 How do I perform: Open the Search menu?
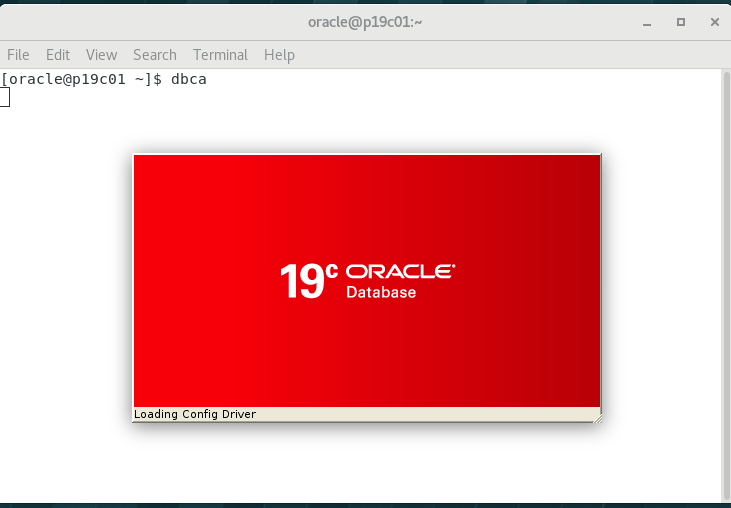tap(155, 55)
